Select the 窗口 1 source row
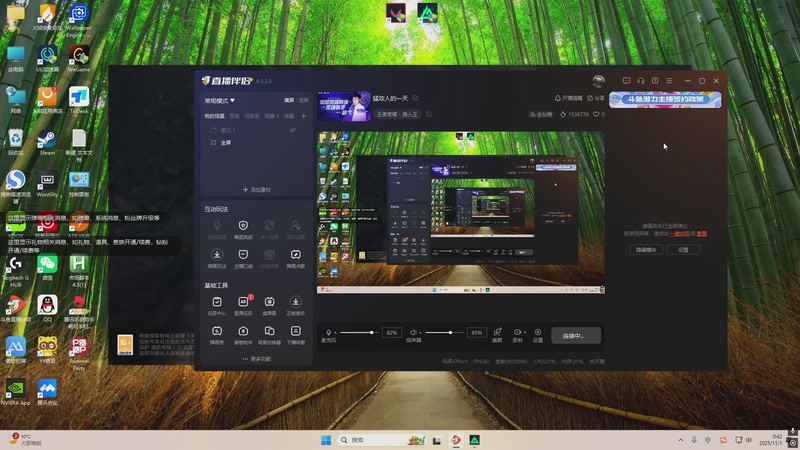The width and height of the screenshot is (800, 450). click(256, 130)
